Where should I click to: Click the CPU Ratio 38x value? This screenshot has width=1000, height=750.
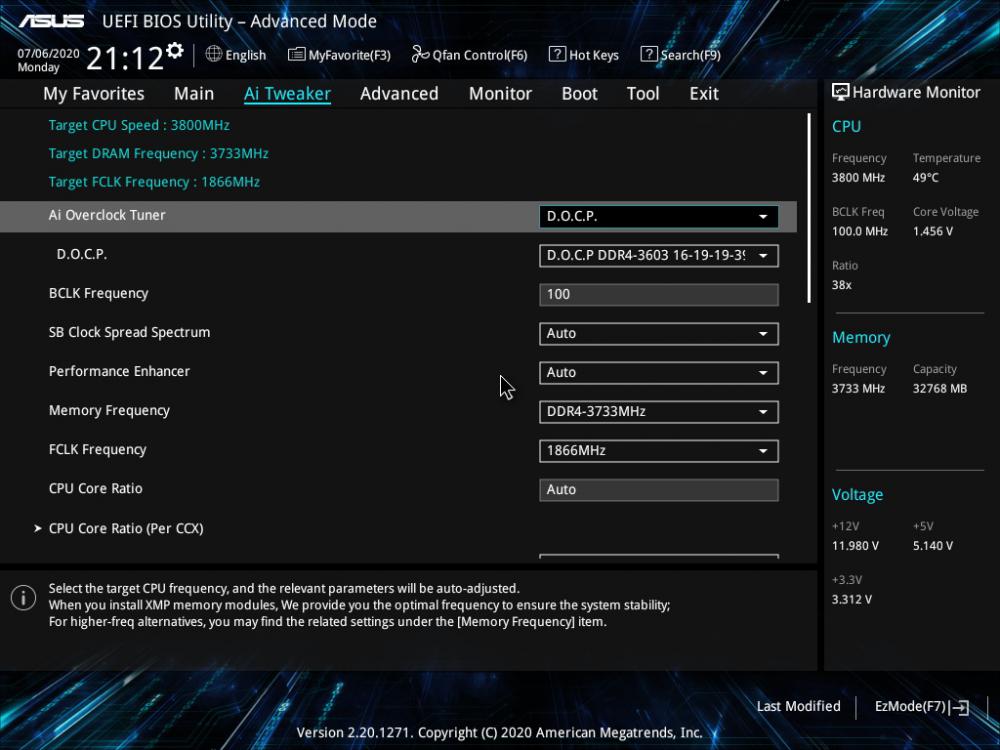pos(841,285)
